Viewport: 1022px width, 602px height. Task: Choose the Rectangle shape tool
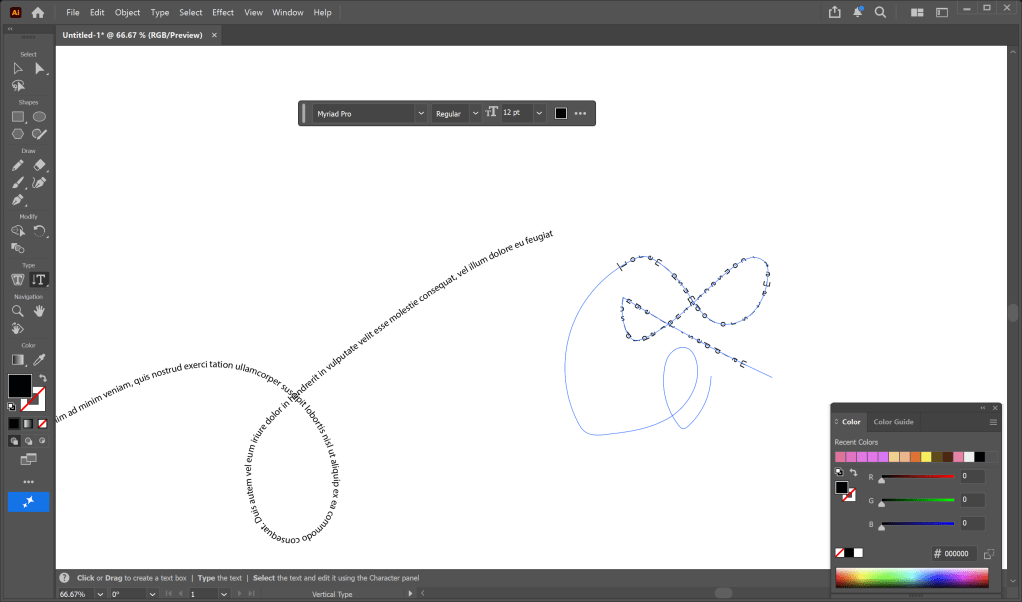18,116
